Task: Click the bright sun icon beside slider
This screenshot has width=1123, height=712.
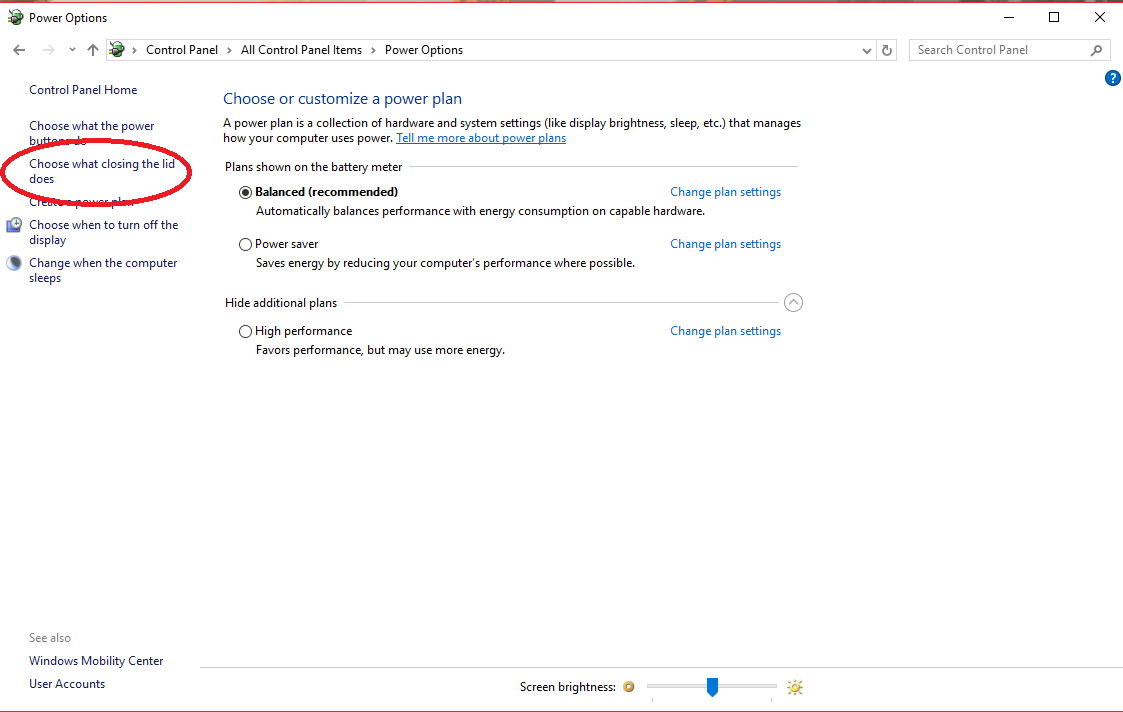Action: pos(794,687)
